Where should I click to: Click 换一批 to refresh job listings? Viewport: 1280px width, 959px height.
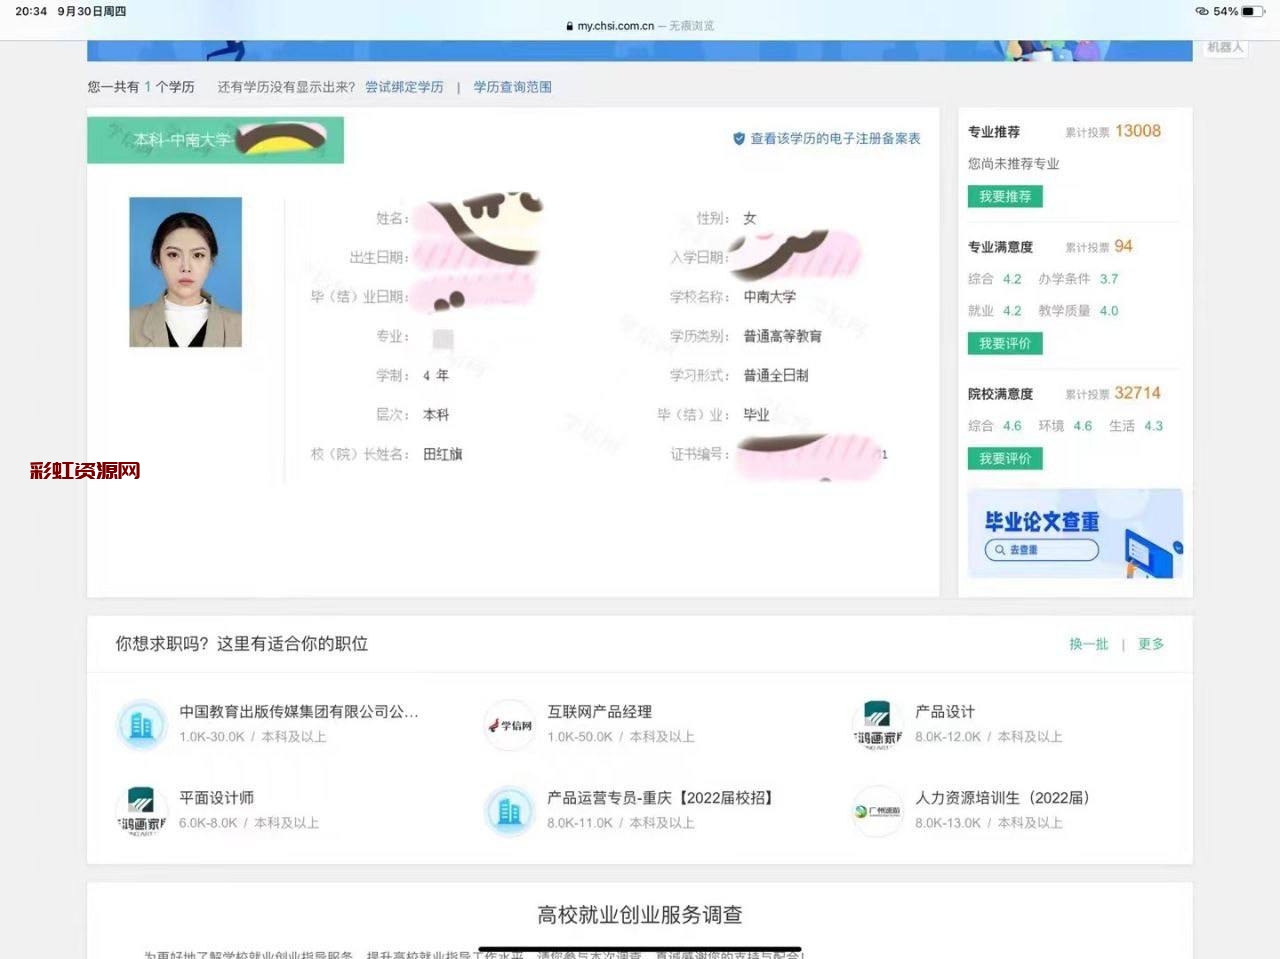pos(1088,644)
